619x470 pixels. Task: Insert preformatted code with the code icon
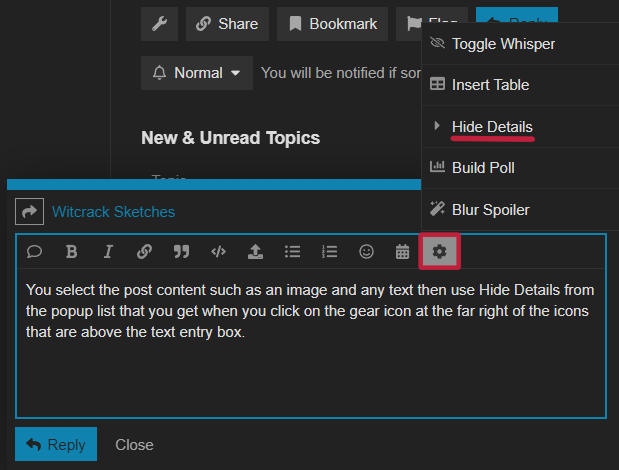[218, 251]
